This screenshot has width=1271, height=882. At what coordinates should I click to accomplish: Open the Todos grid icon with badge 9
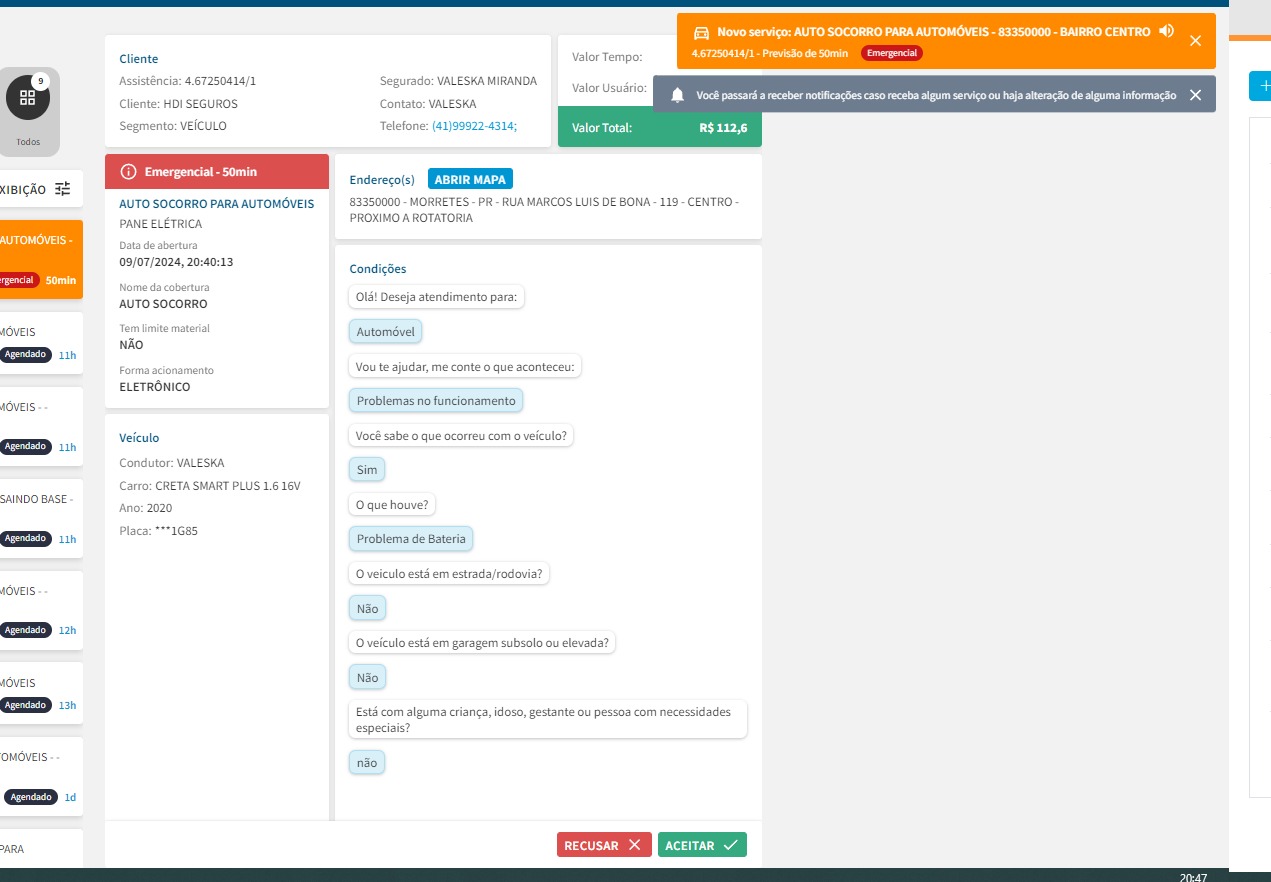pos(28,97)
